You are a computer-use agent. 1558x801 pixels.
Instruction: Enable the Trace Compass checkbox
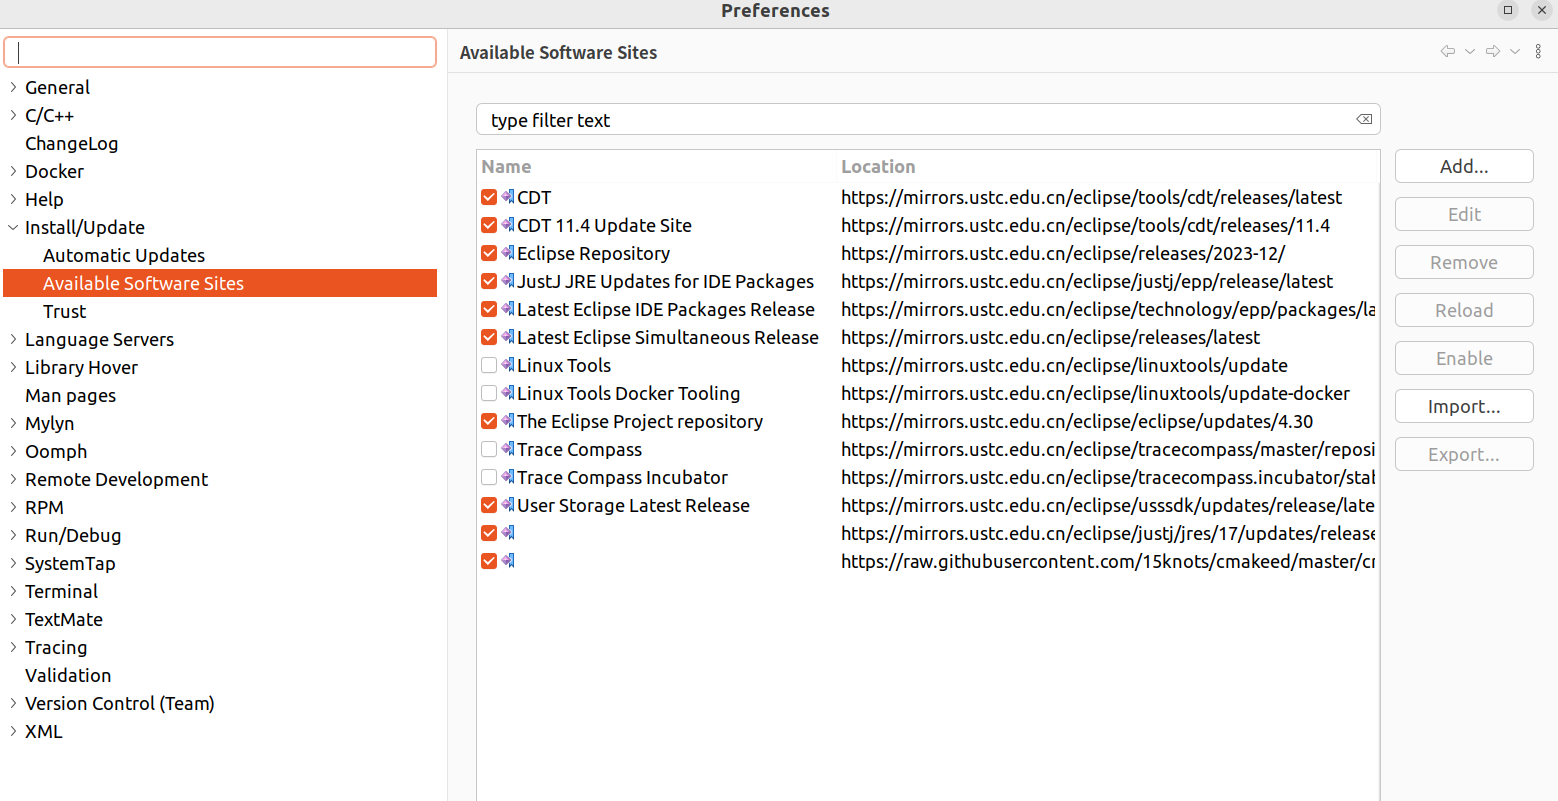(489, 449)
